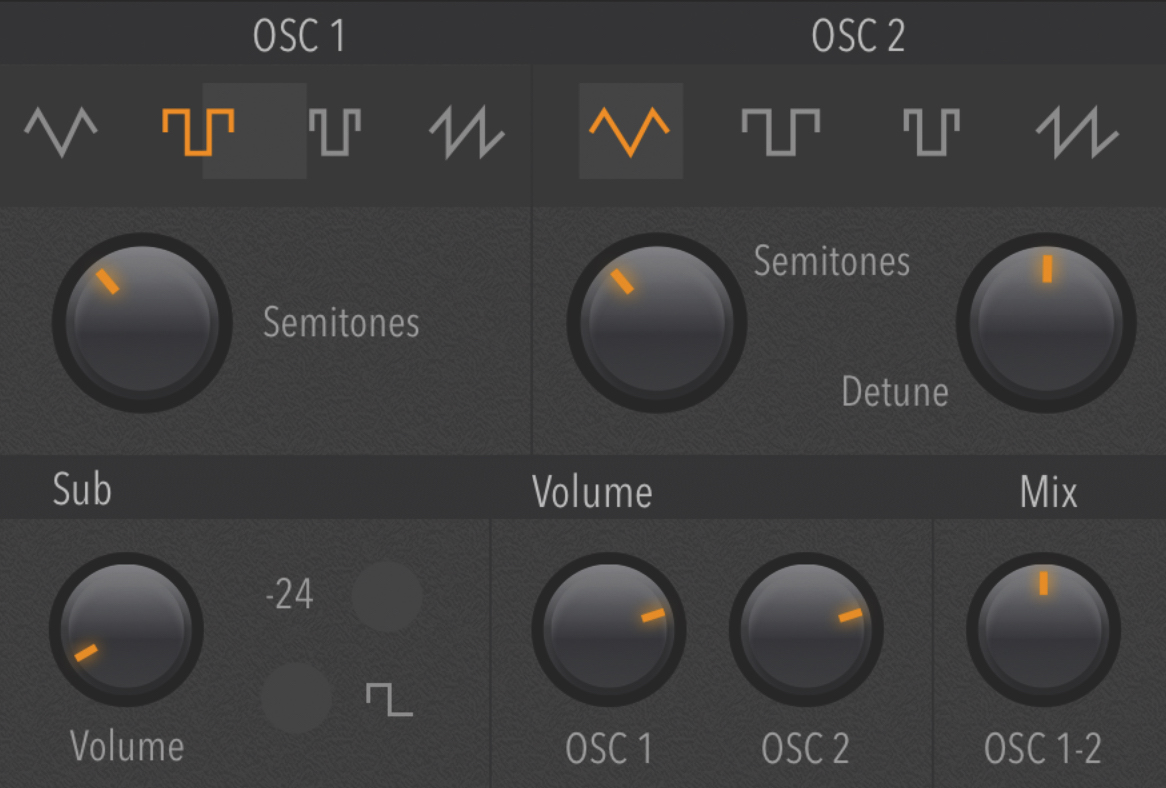Screen dimensions: 1166x788
Task: Select sawtooth waveform for OSC 2
Action: point(1077,133)
